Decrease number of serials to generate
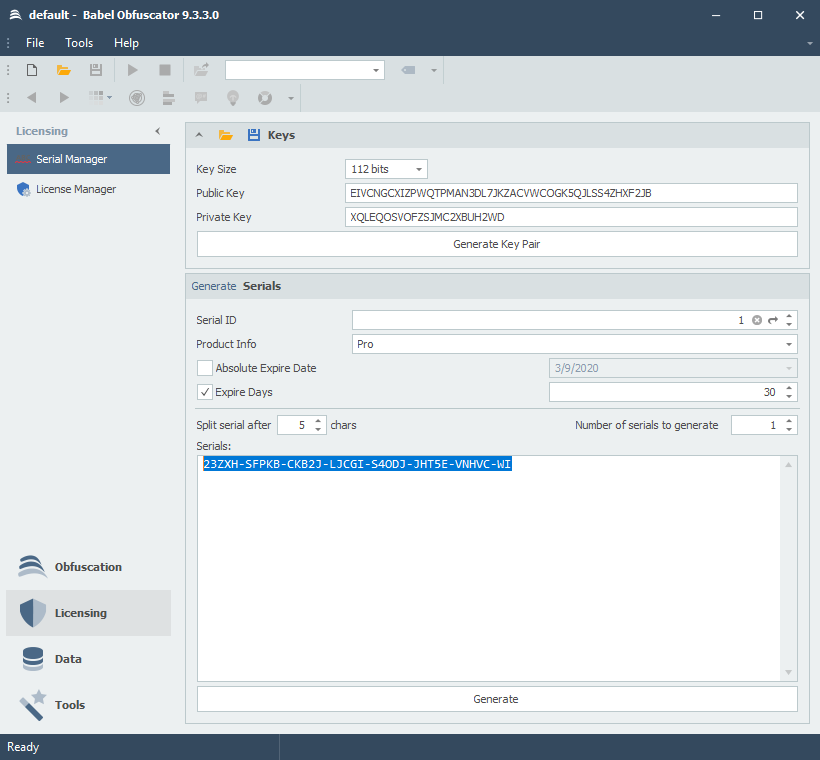The width and height of the screenshot is (820, 760). pos(789,429)
